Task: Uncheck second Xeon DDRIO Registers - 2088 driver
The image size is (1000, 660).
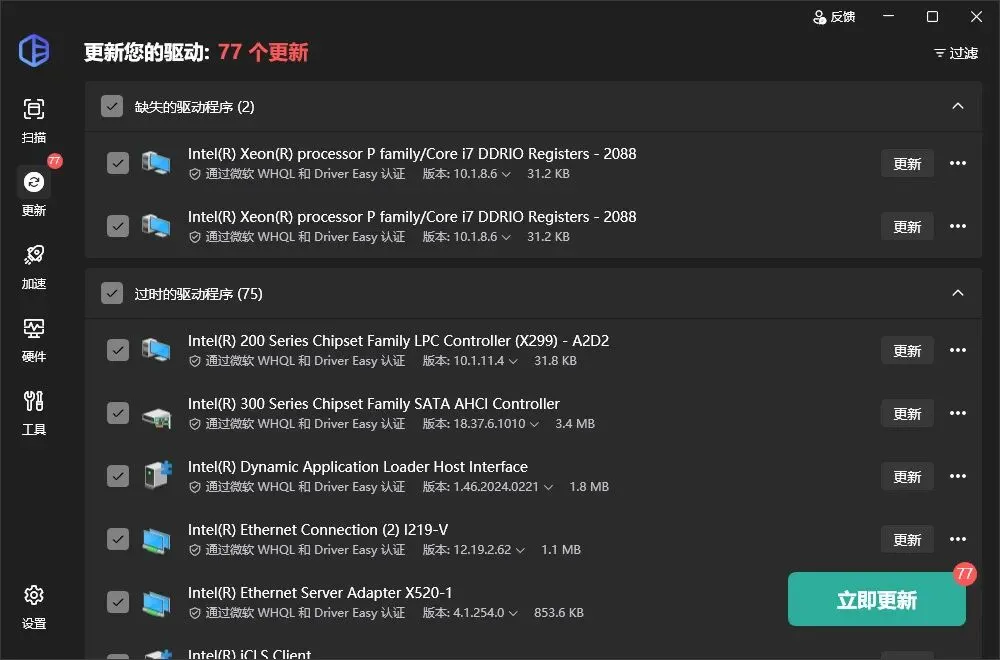Action: point(118,226)
